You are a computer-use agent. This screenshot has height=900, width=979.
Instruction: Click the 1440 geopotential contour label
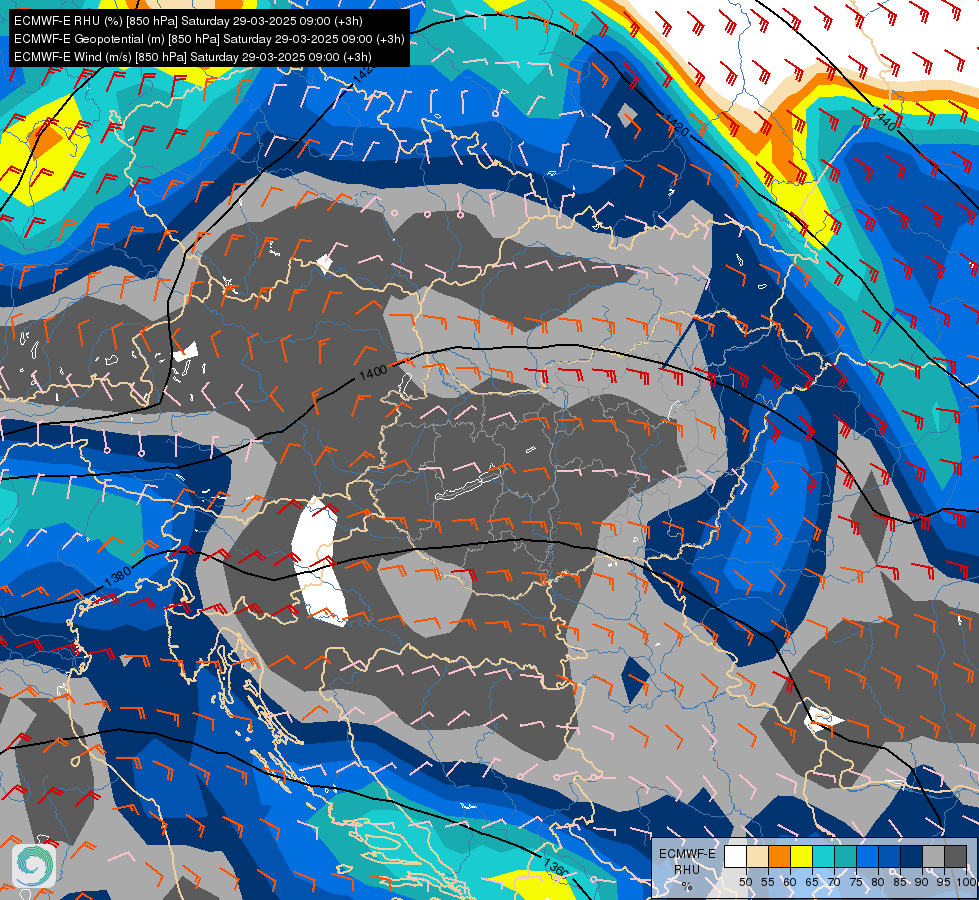click(x=883, y=119)
